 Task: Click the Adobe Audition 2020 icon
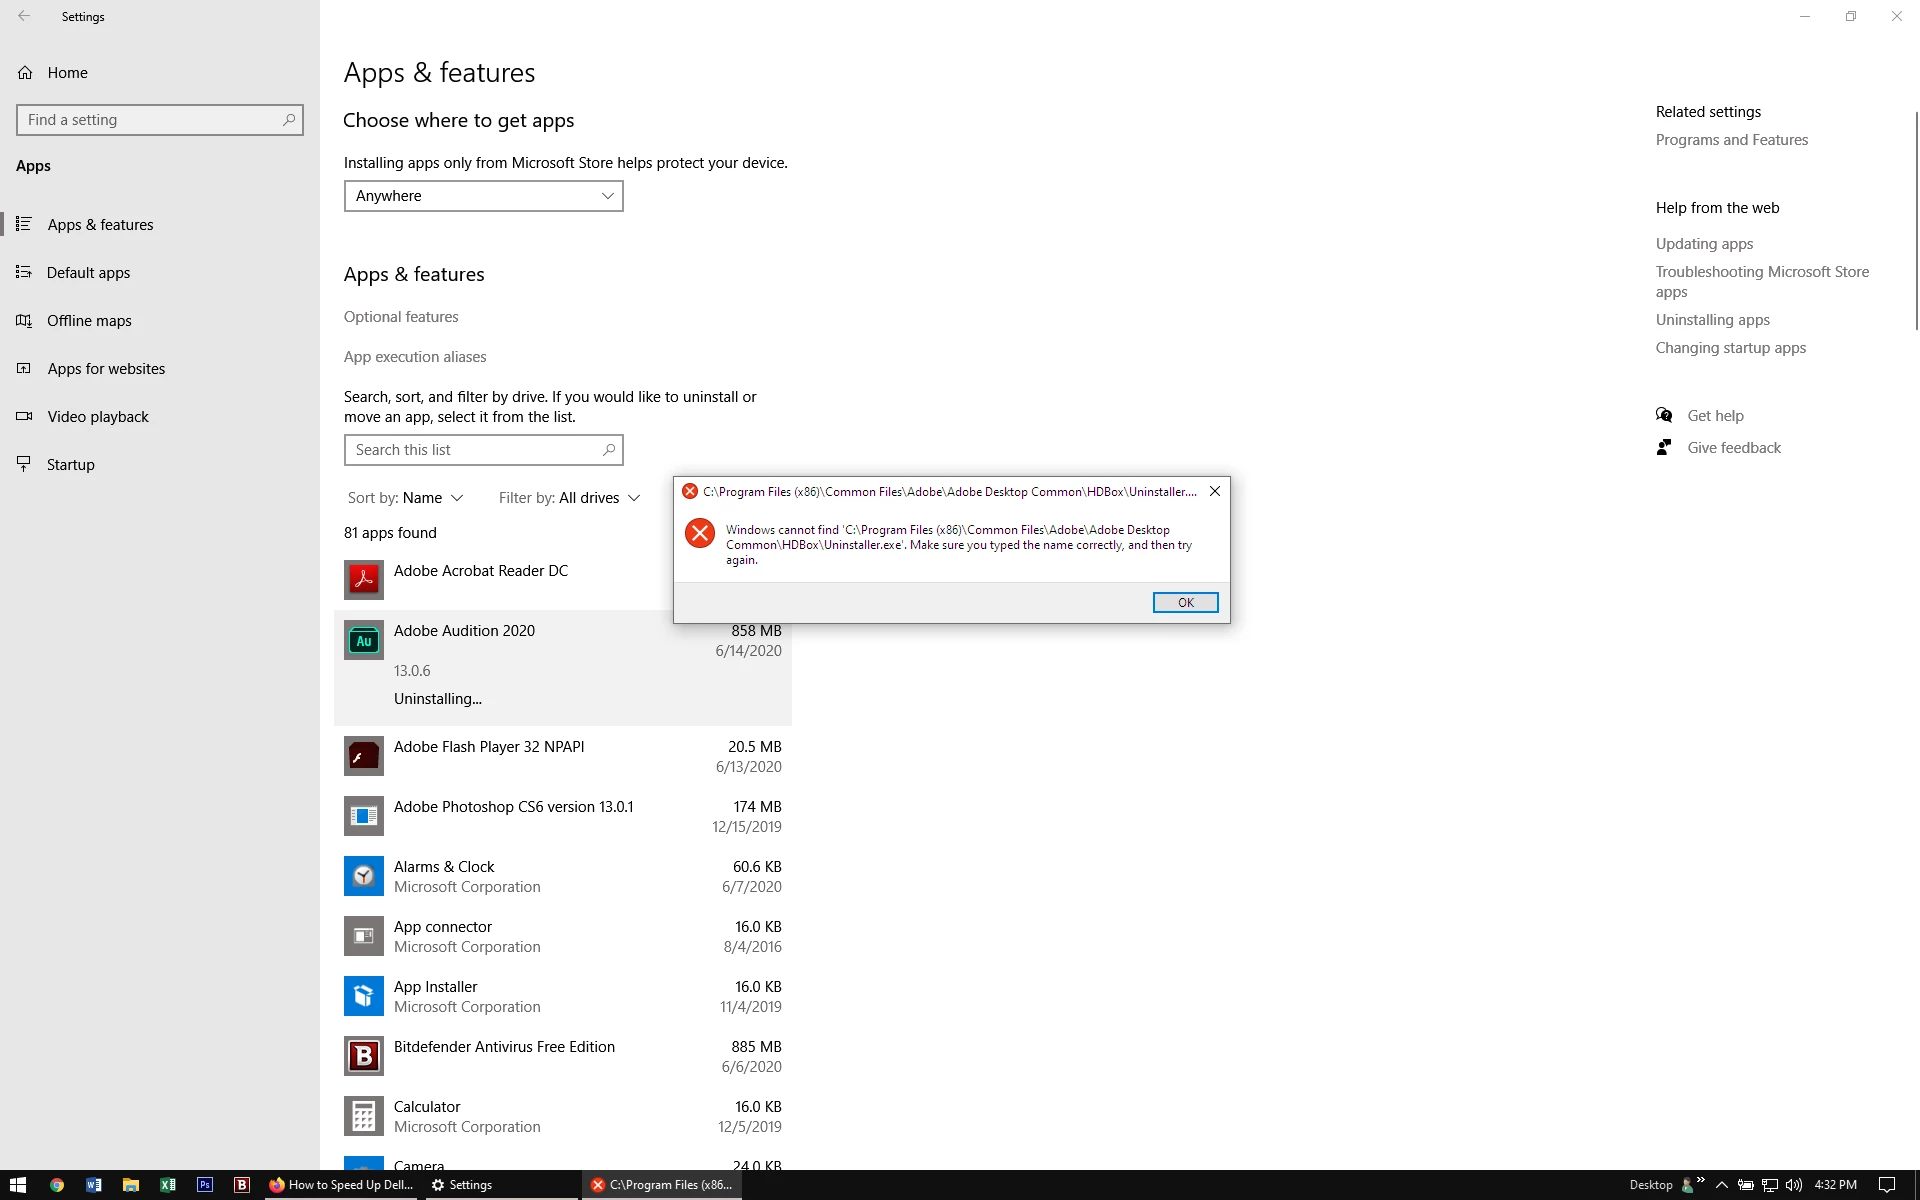pyautogui.click(x=363, y=640)
